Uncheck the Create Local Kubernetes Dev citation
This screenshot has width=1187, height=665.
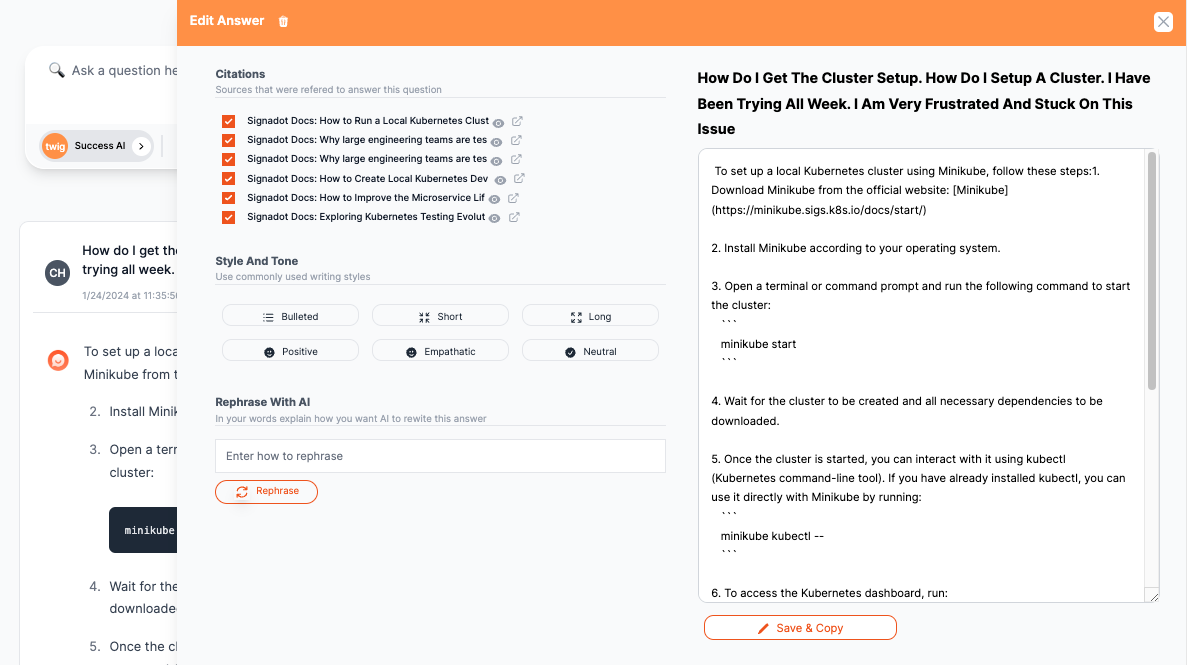tap(229, 179)
